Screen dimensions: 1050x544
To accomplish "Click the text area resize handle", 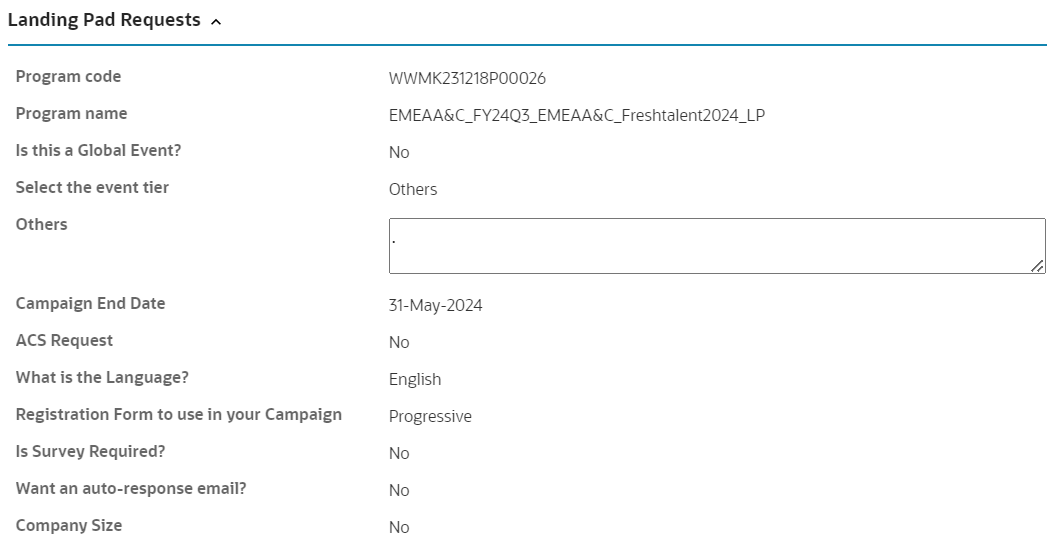I will tap(1037, 265).
